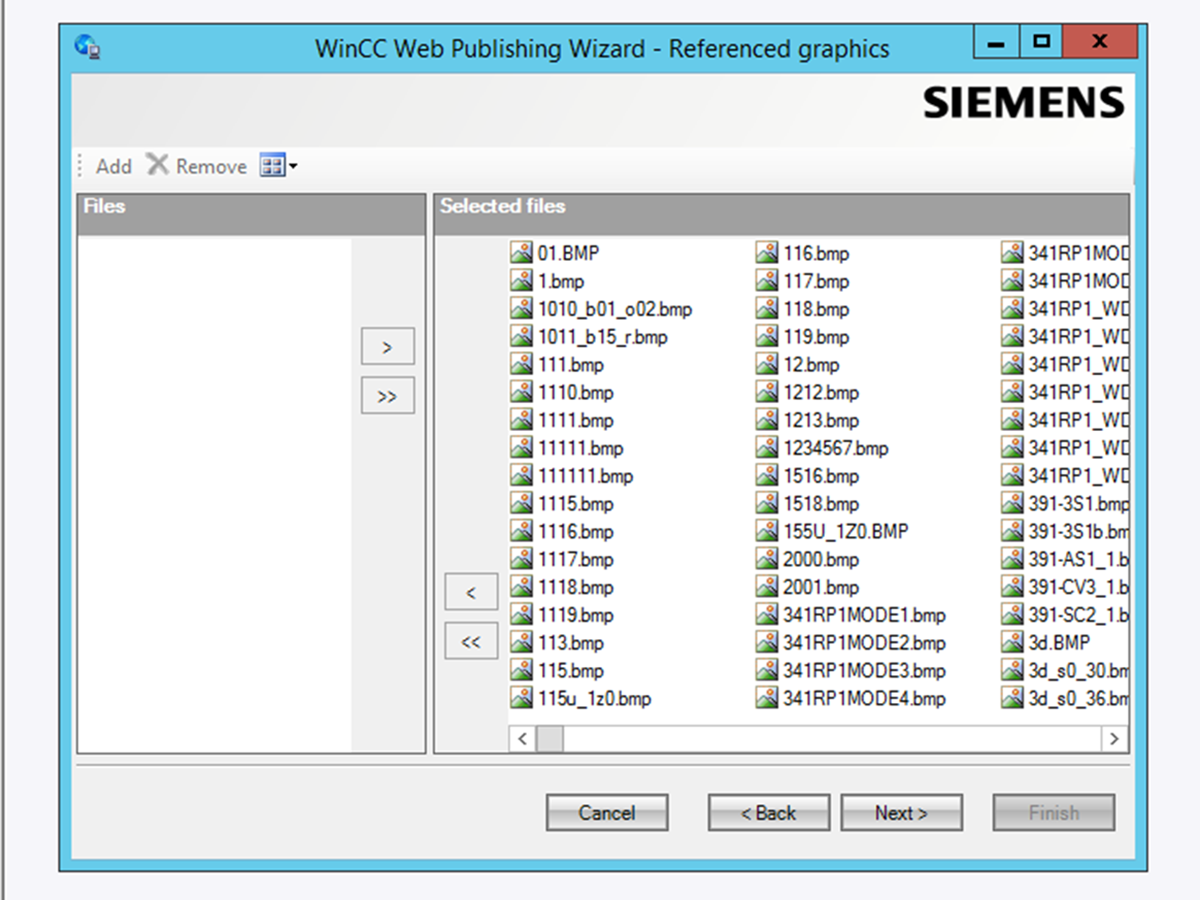1200x900 pixels.
Task: Click the wizard icon in title bar
Action: coord(89,47)
